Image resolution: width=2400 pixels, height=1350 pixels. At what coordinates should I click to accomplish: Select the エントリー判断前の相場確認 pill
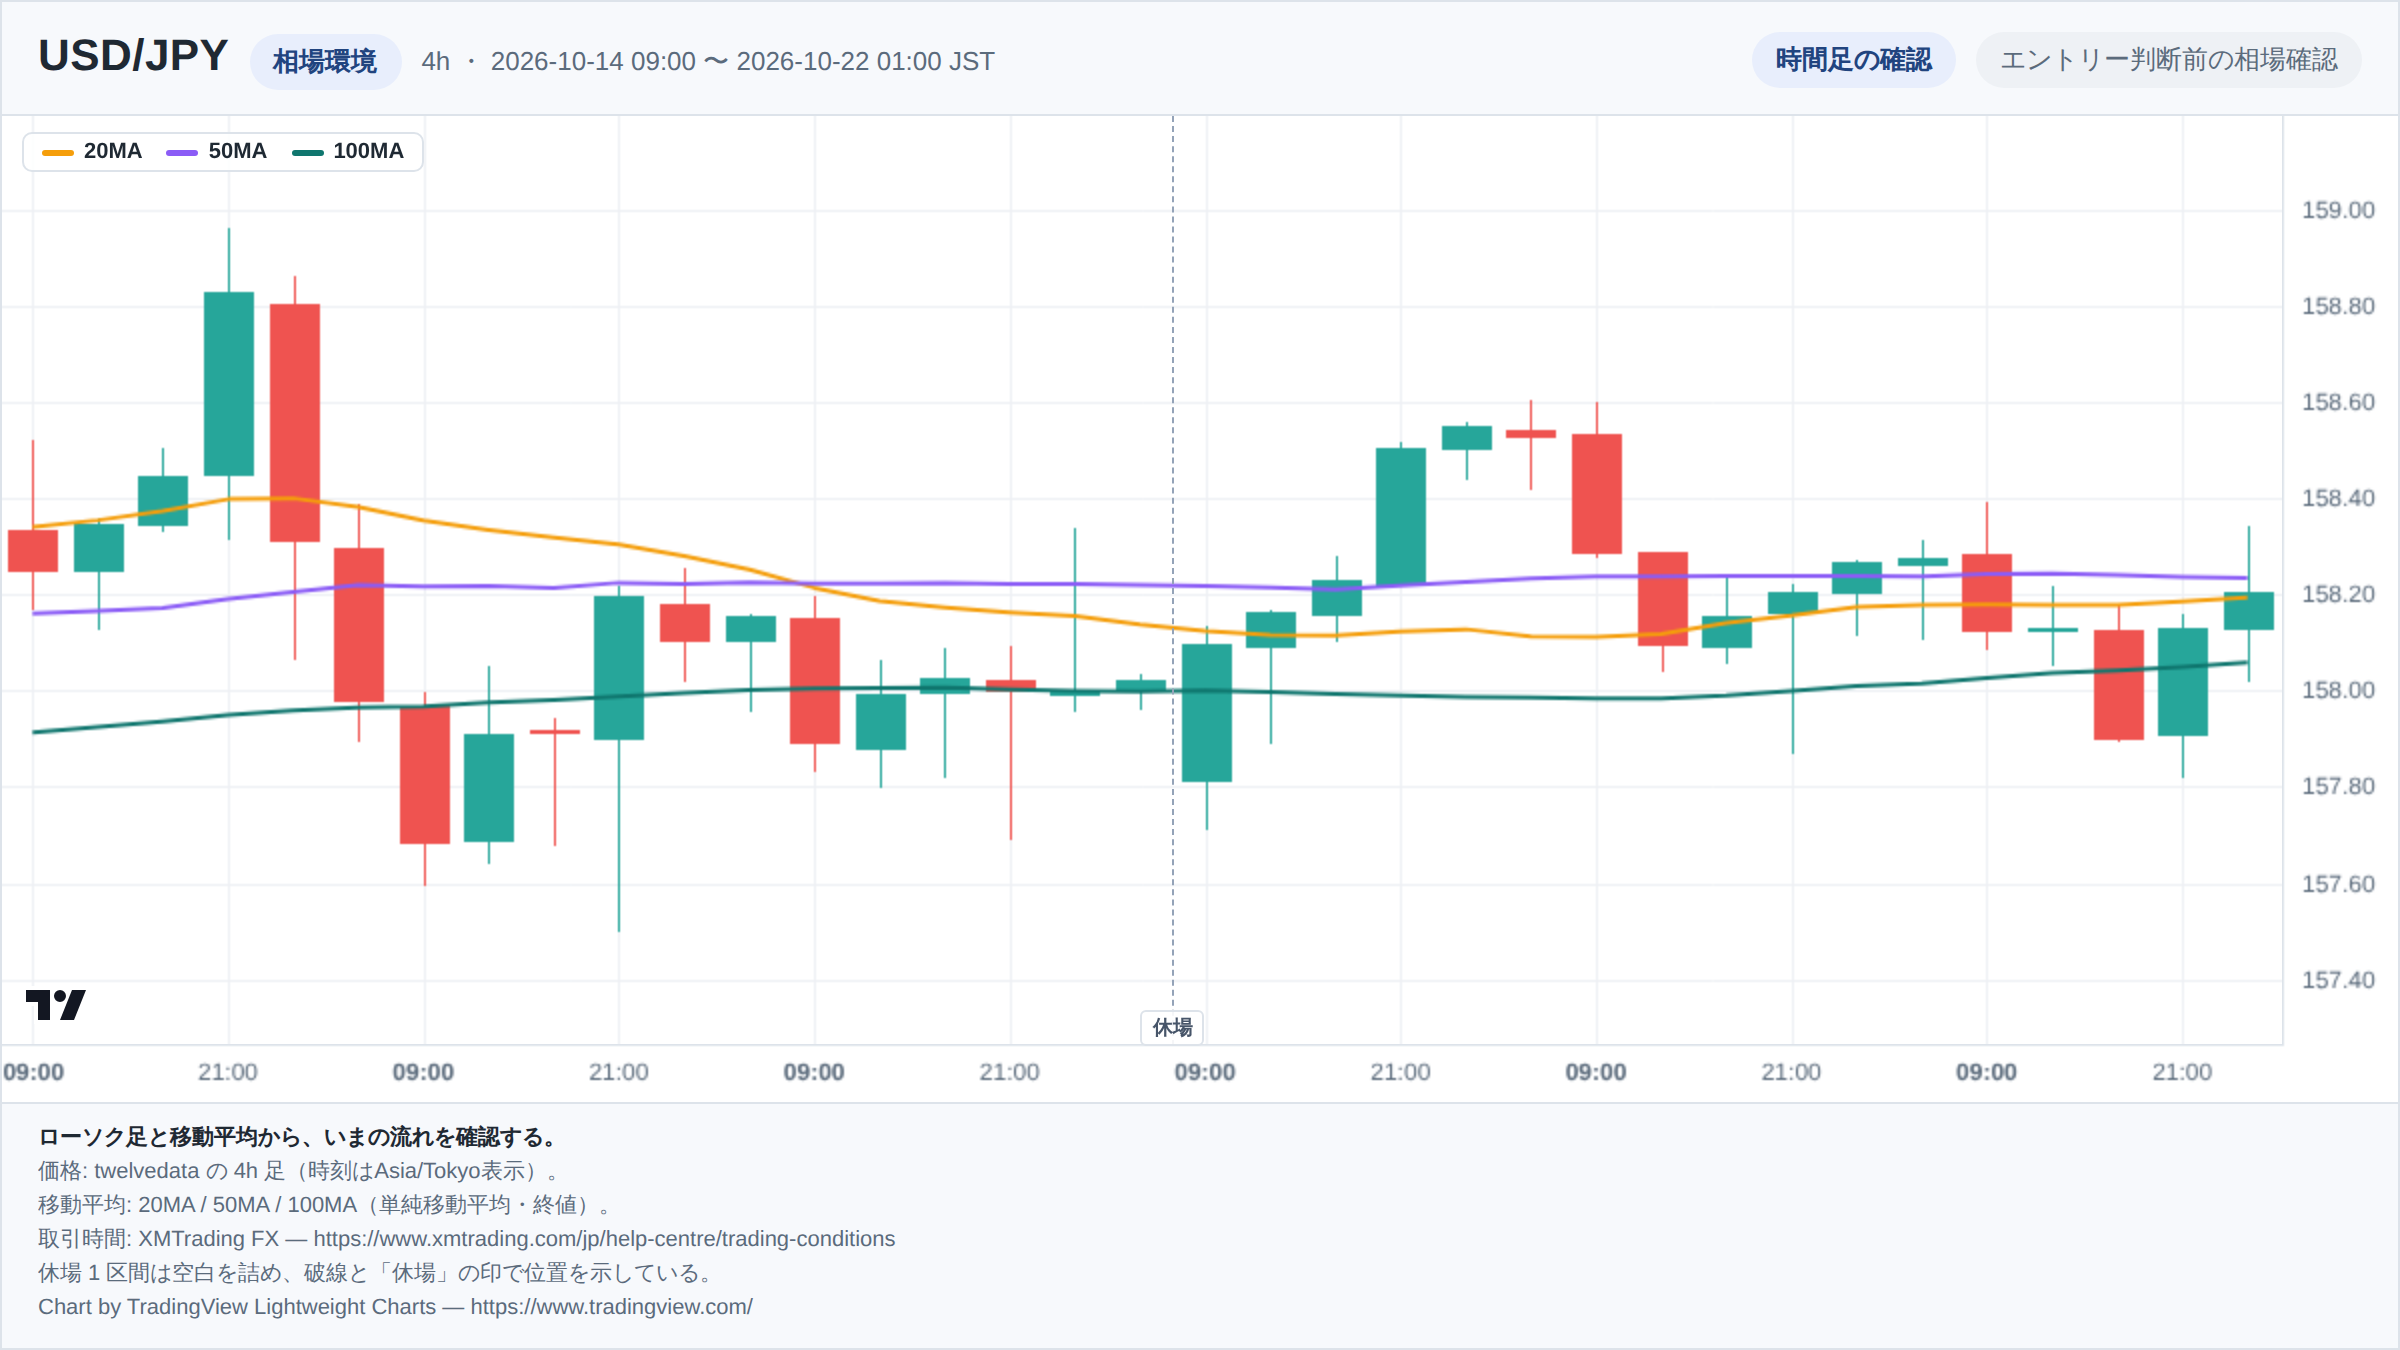tap(2168, 60)
